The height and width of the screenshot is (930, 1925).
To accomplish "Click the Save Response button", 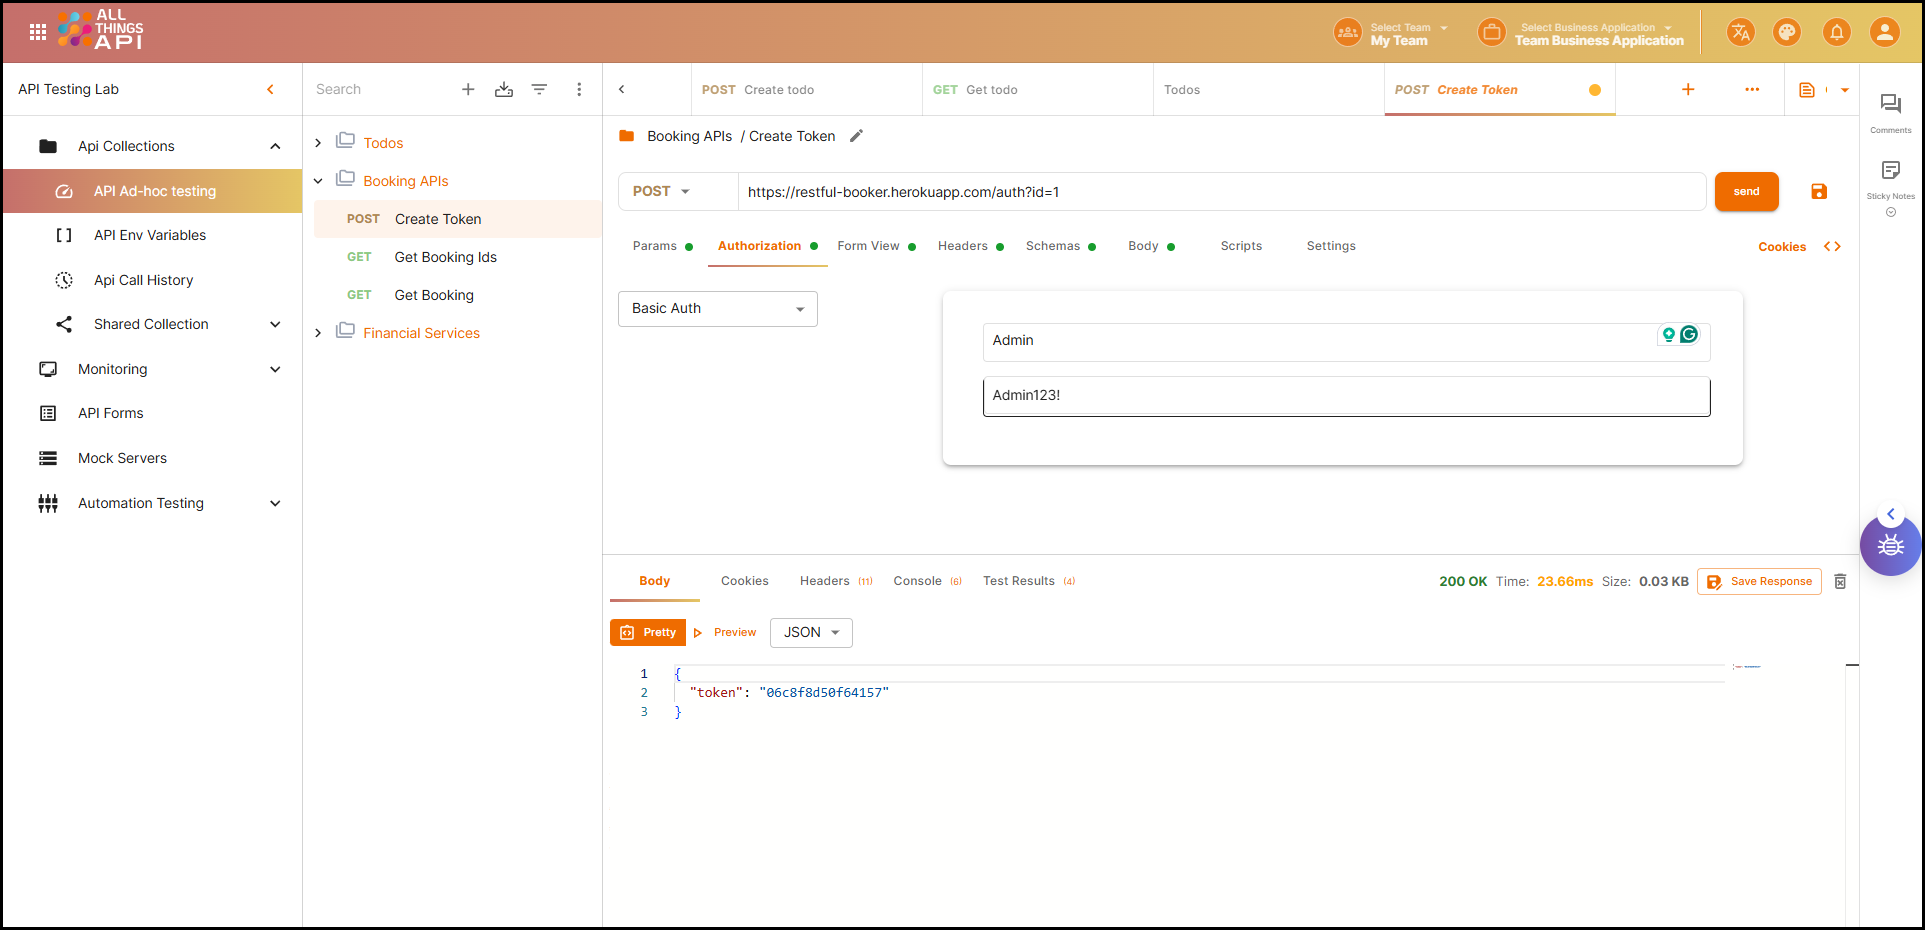I will click(x=1759, y=582).
